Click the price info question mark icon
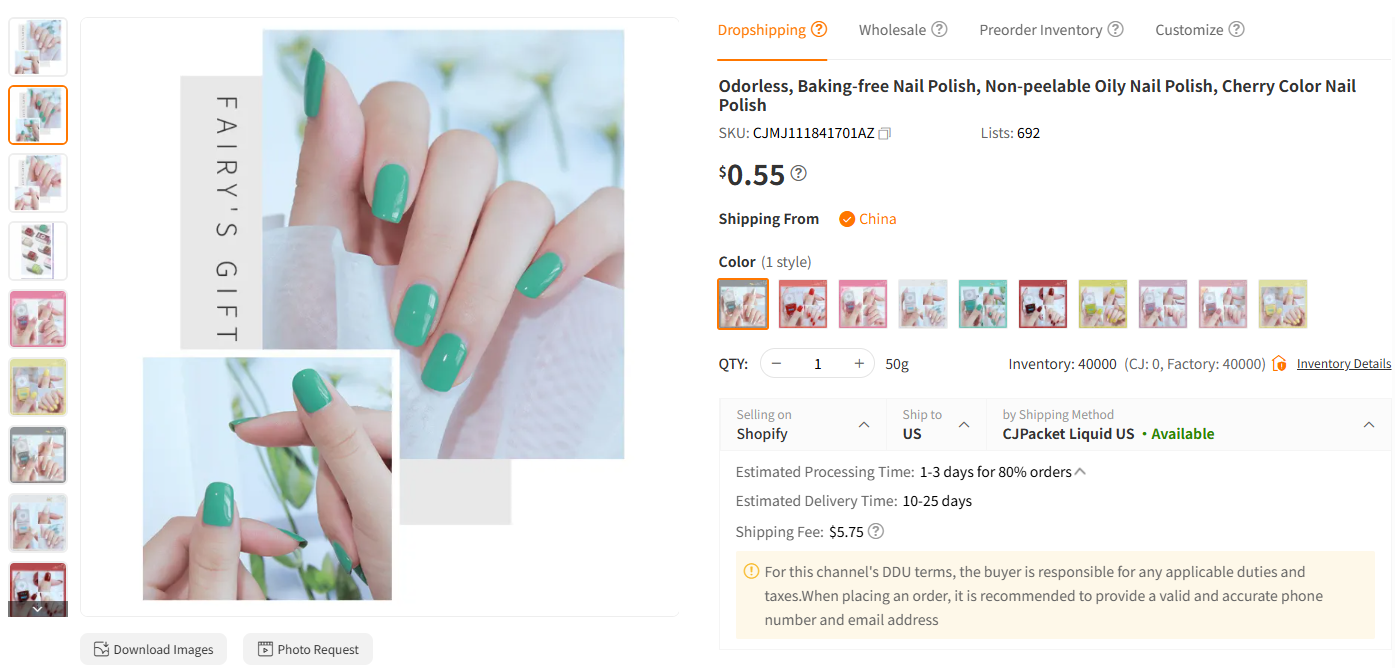 tap(798, 173)
